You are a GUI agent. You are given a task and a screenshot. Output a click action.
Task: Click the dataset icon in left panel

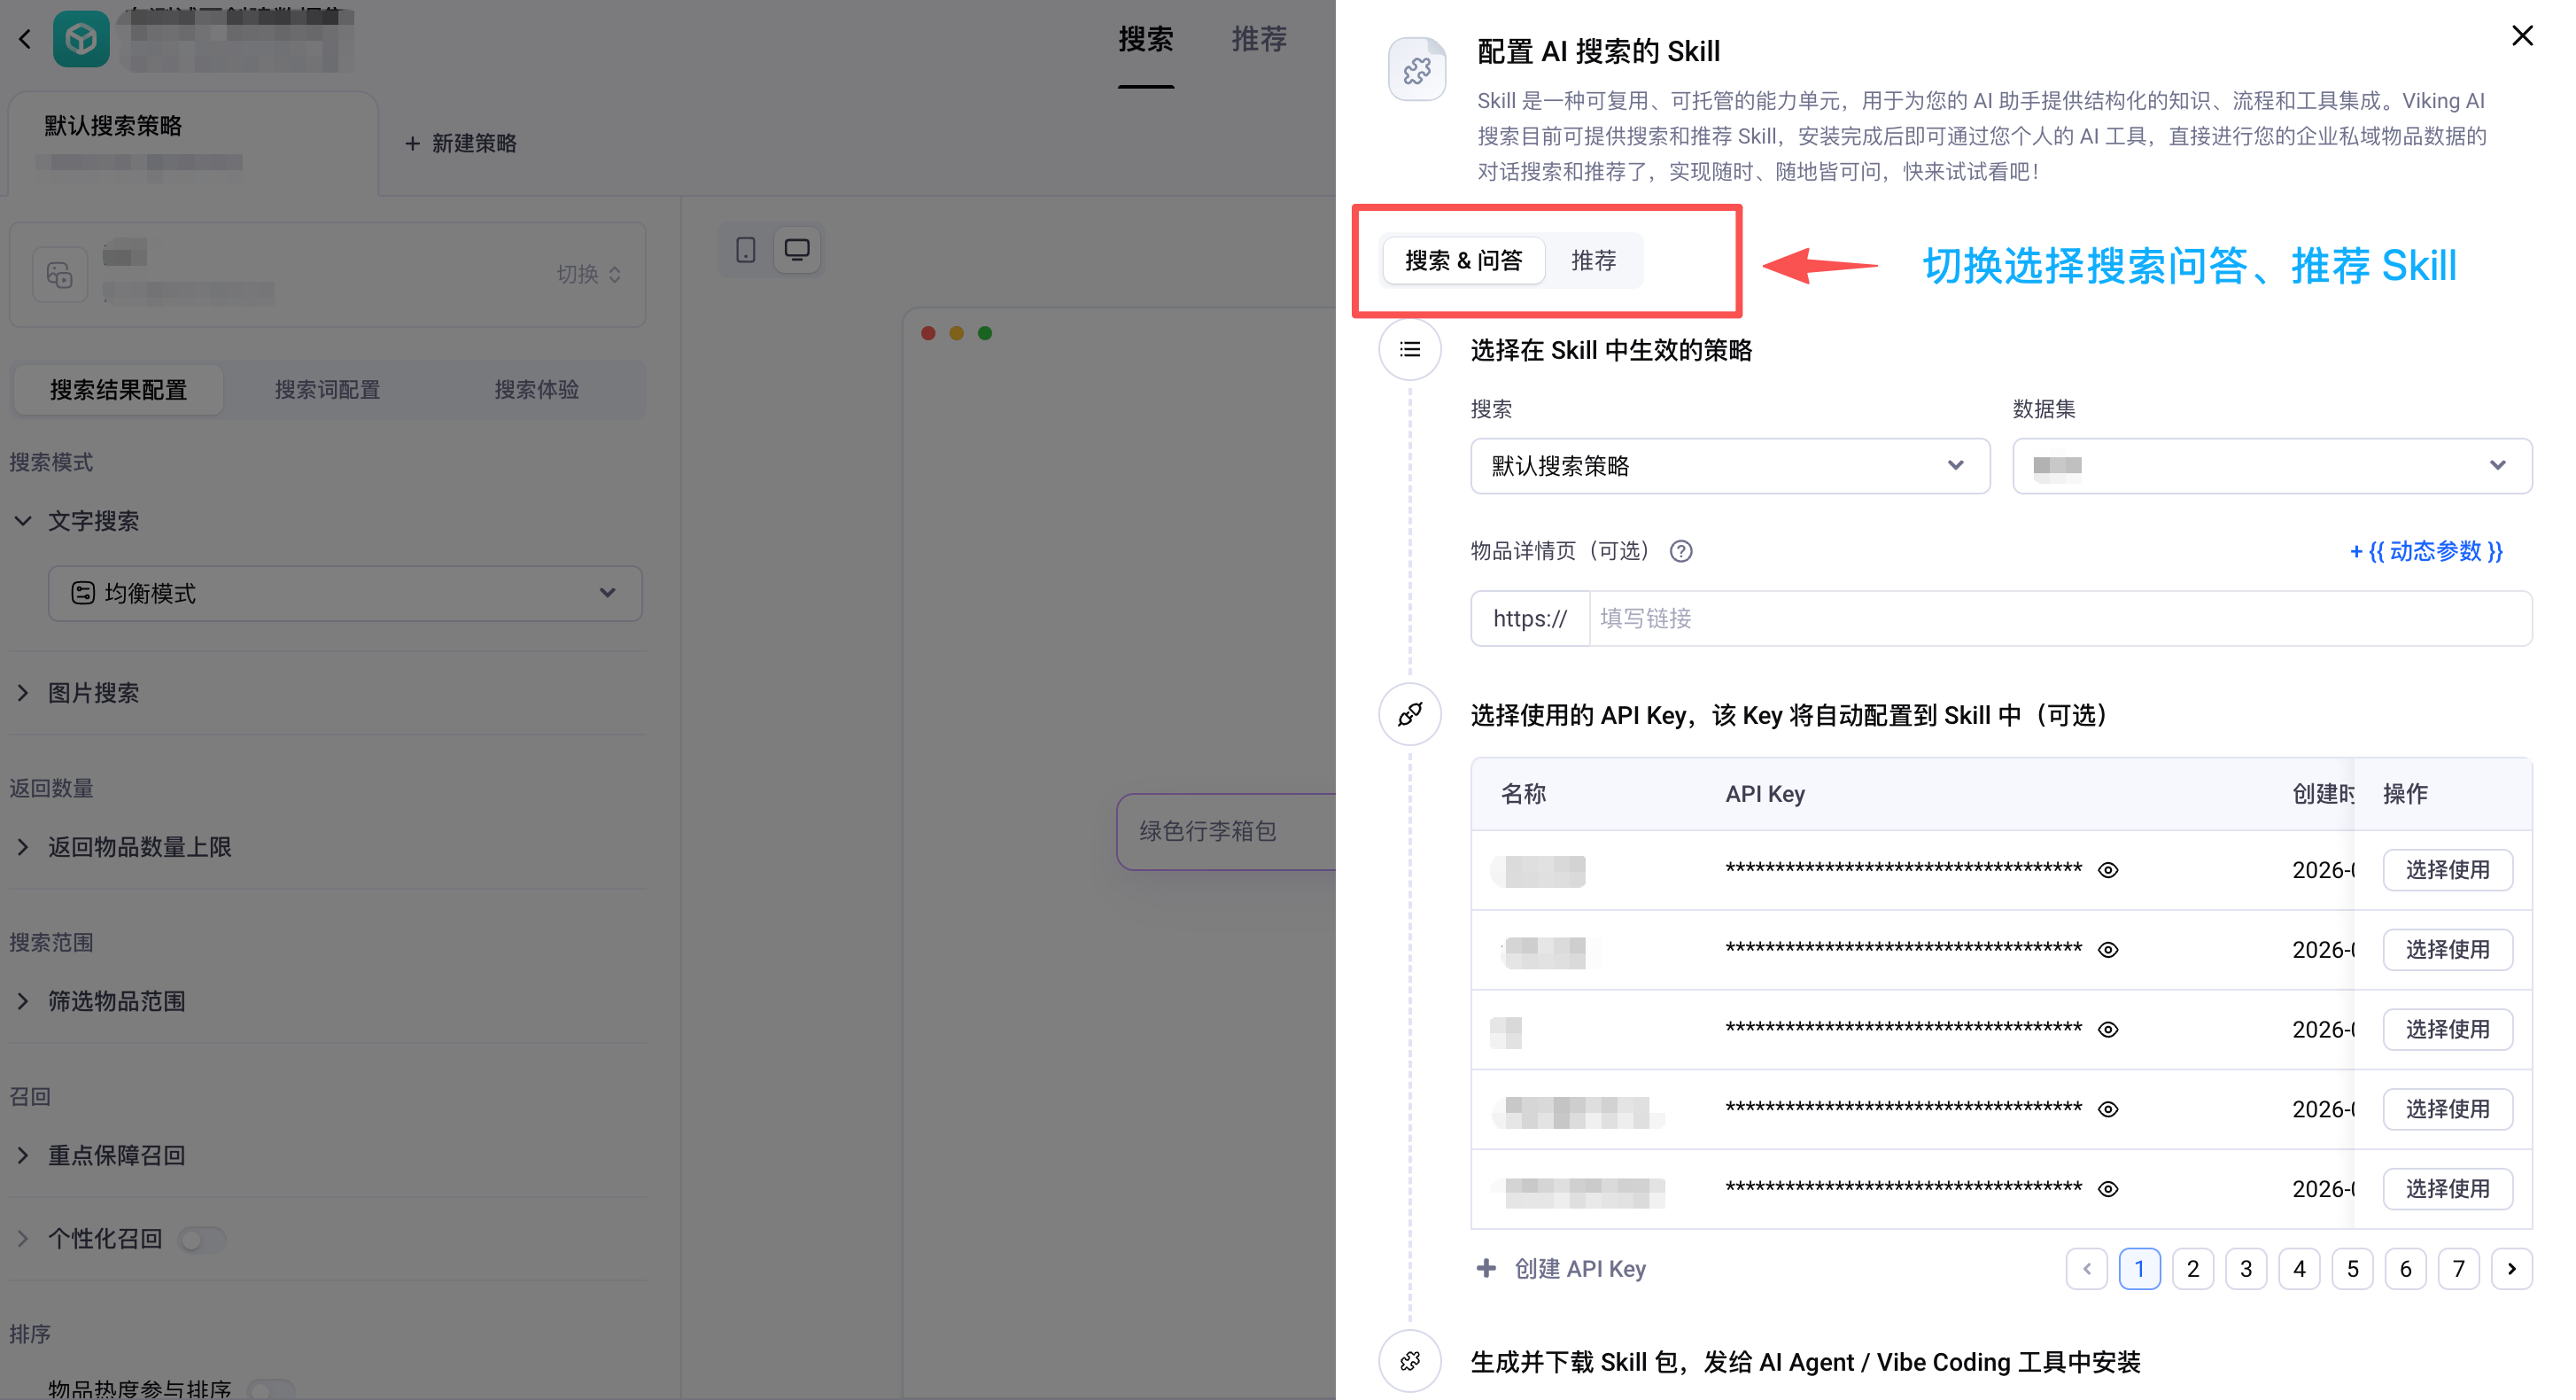click(x=60, y=274)
